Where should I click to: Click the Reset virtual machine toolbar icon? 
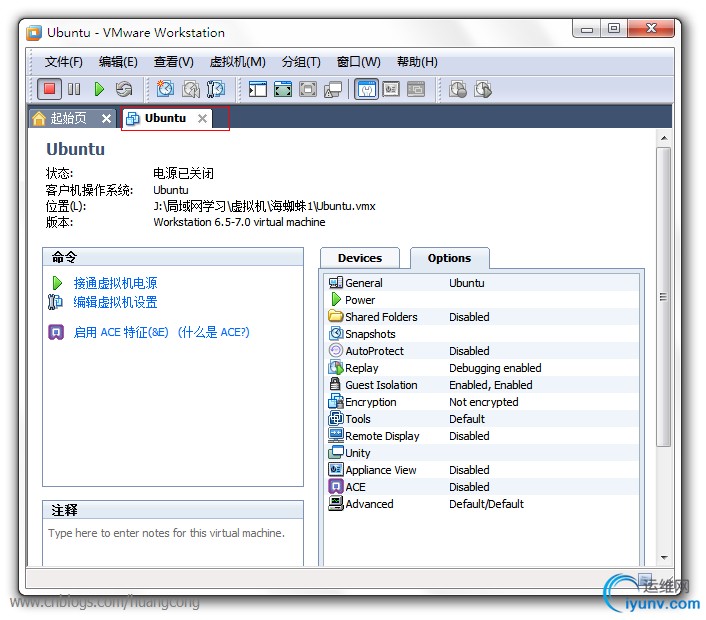(124, 89)
